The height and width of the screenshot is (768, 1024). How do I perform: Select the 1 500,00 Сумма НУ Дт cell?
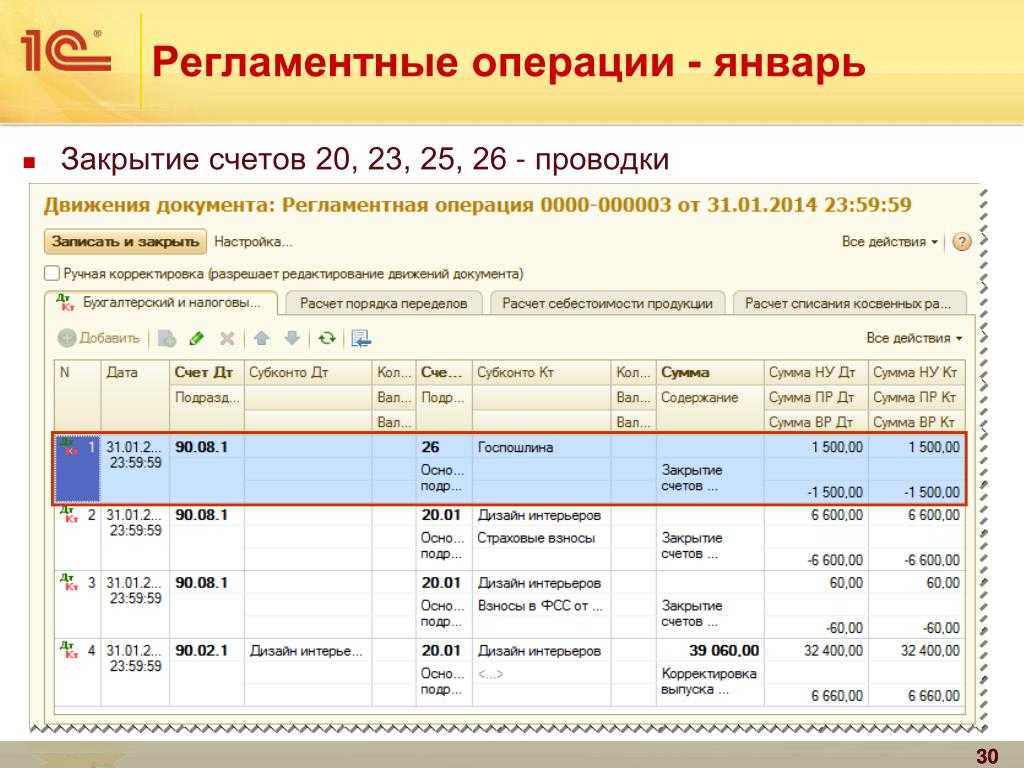pos(816,447)
